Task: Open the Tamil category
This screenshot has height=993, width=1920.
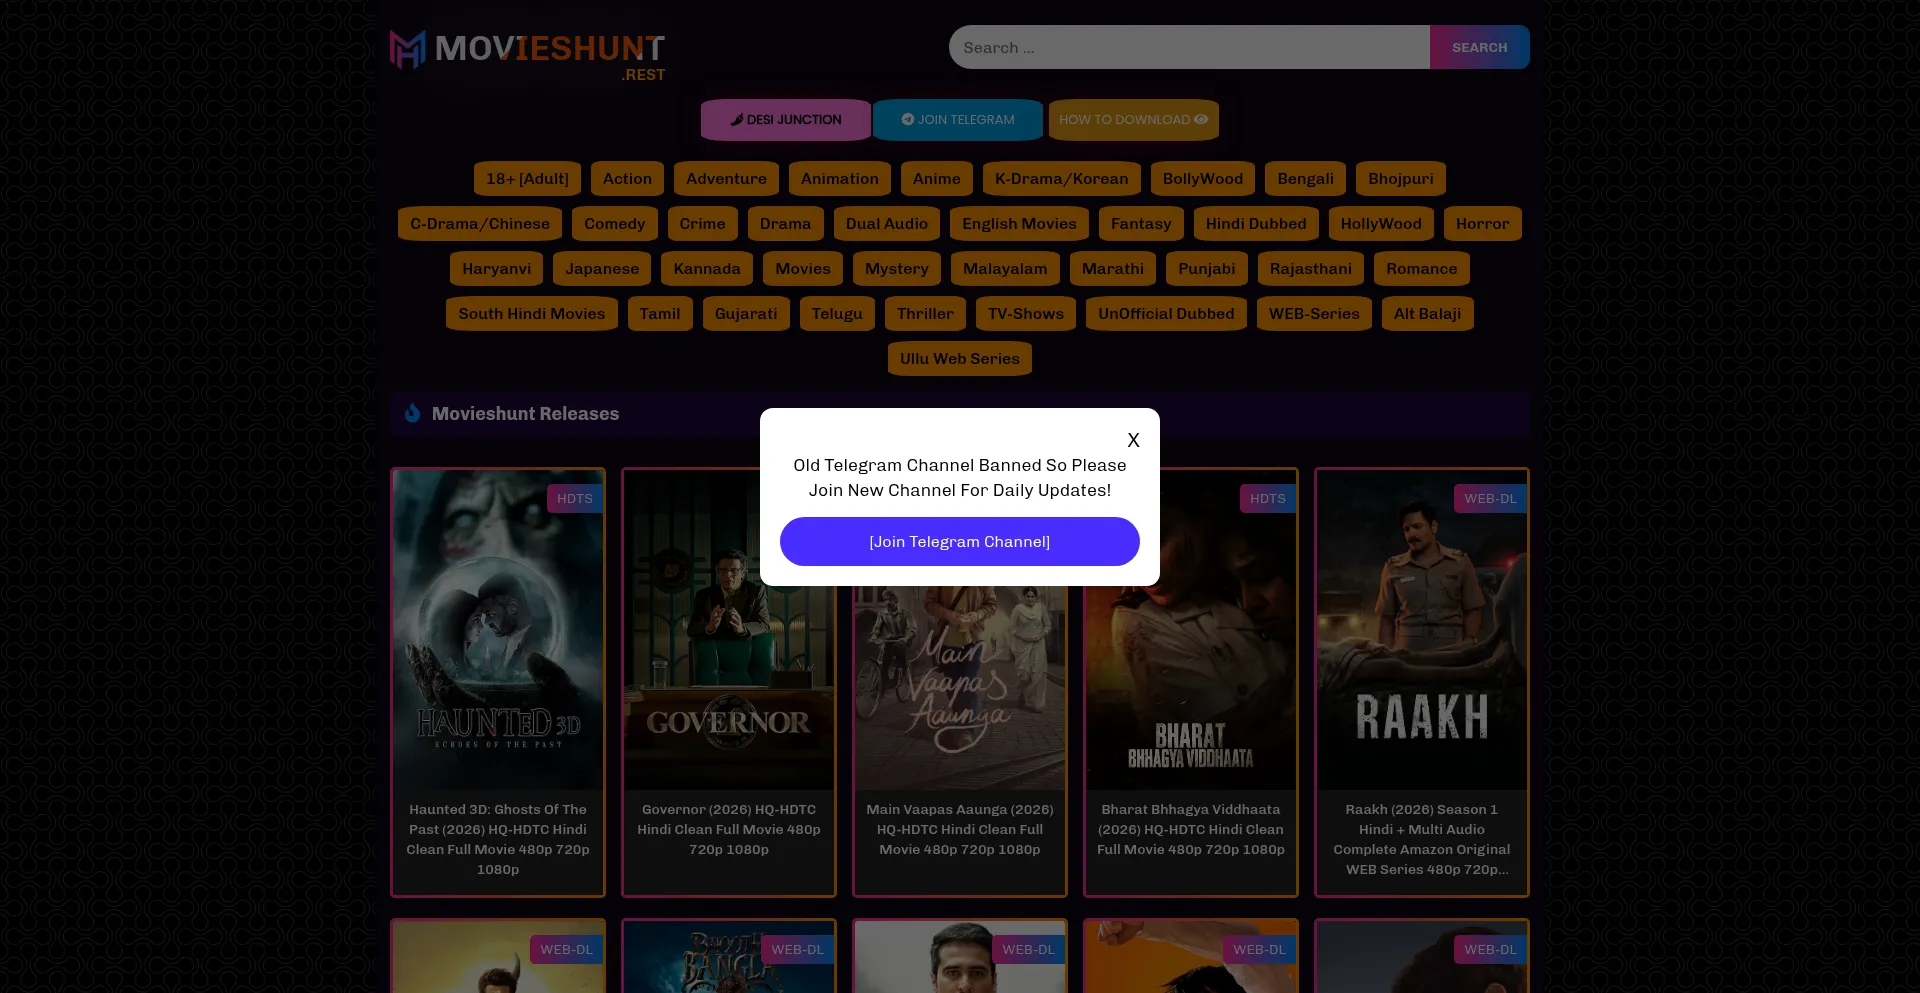Action: pyautogui.click(x=660, y=314)
